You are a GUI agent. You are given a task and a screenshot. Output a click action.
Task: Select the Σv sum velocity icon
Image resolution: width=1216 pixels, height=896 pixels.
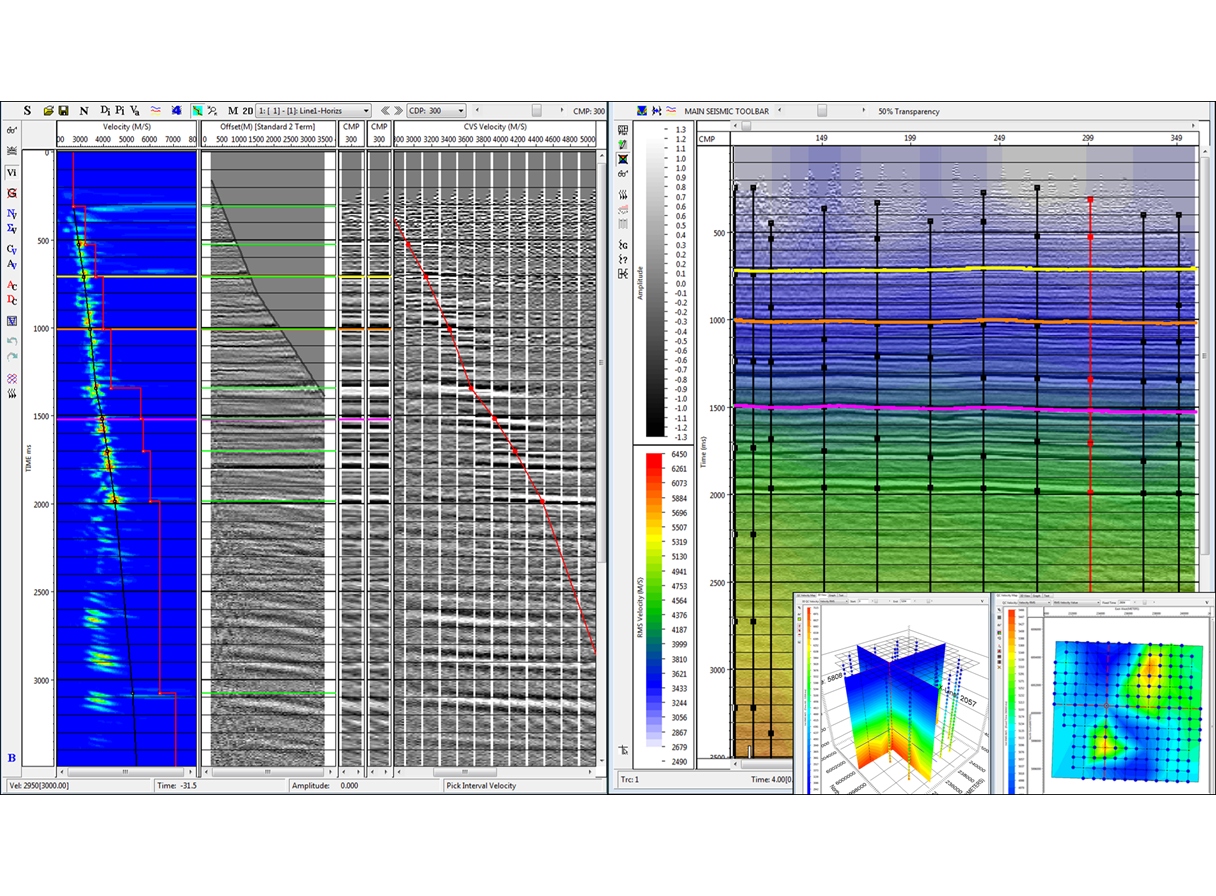tap(11, 229)
